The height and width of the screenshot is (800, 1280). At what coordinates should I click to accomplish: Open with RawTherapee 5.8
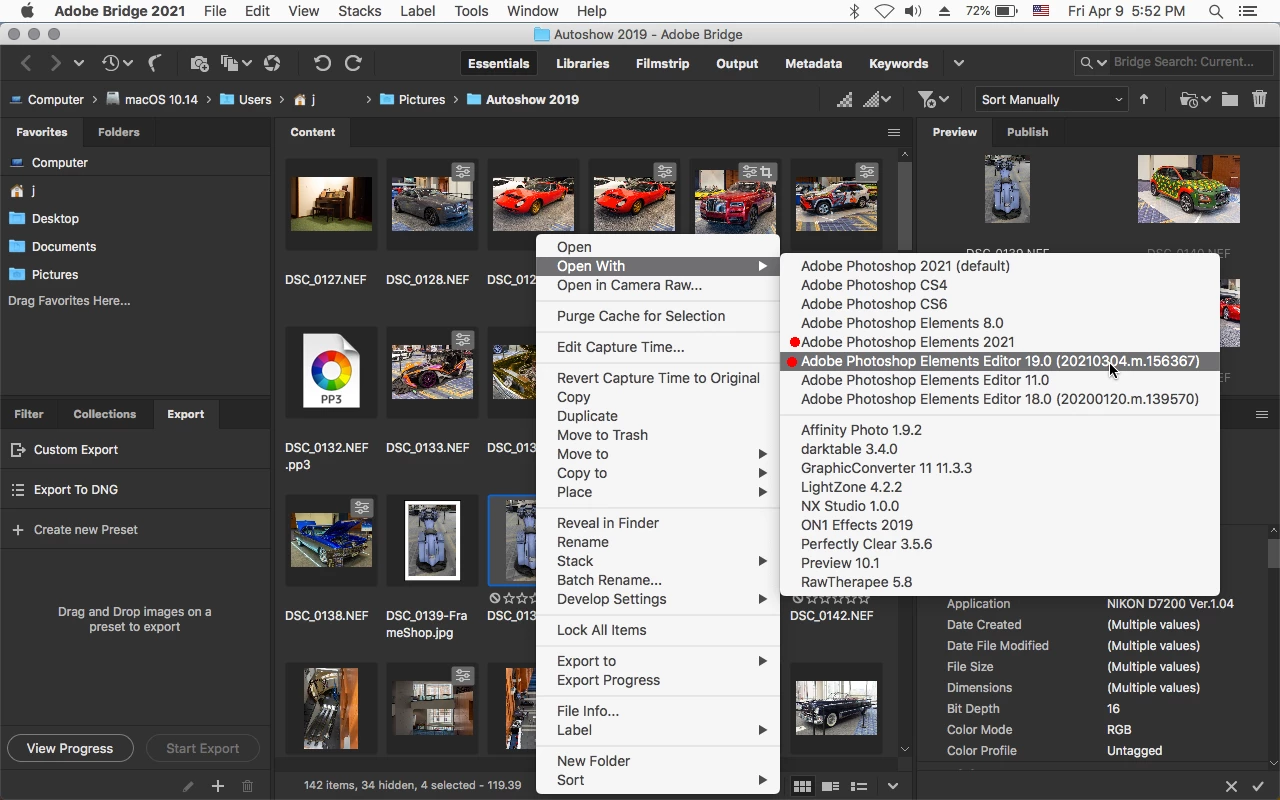coord(1000,582)
